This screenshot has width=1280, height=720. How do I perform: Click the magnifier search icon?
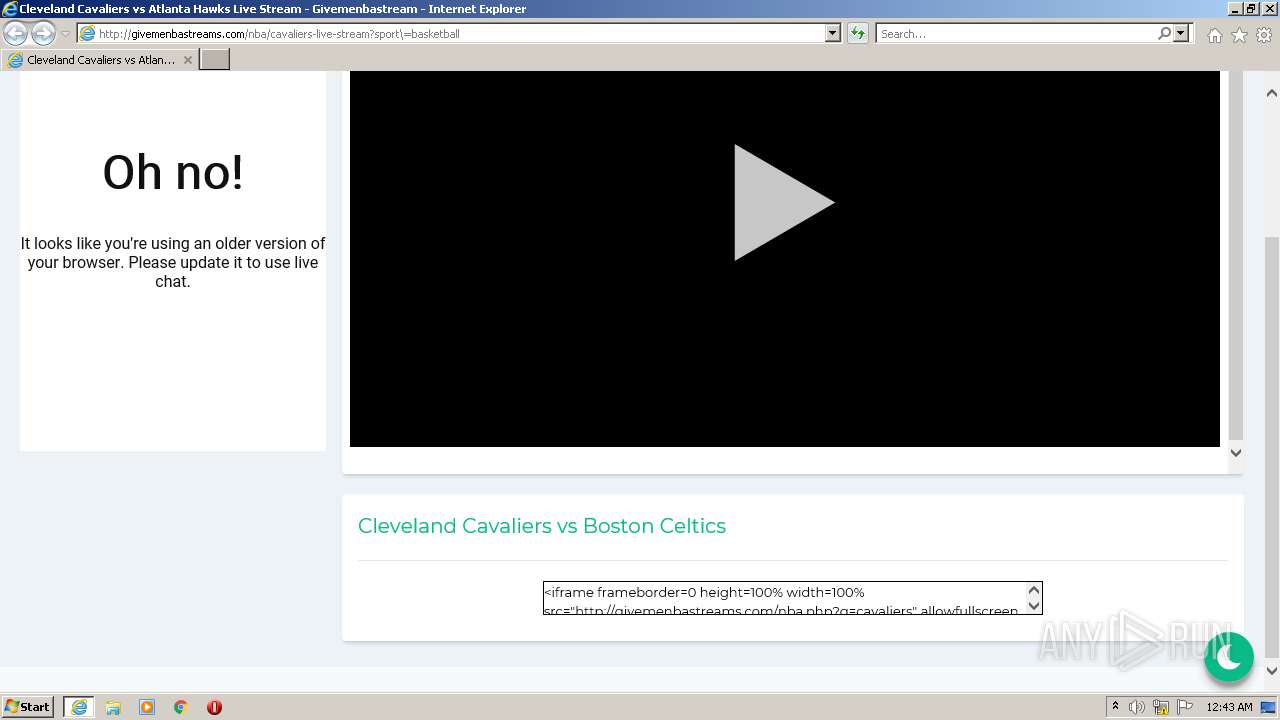pyautogui.click(x=1164, y=33)
